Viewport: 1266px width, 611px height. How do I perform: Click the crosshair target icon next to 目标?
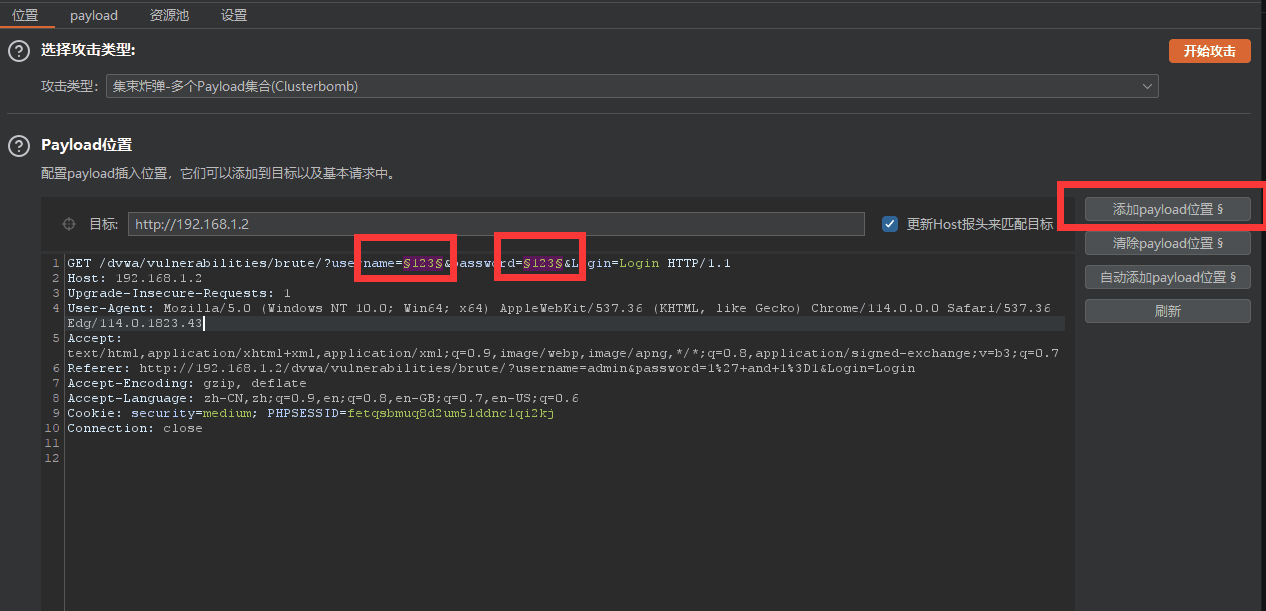pyautogui.click(x=69, y=224)
